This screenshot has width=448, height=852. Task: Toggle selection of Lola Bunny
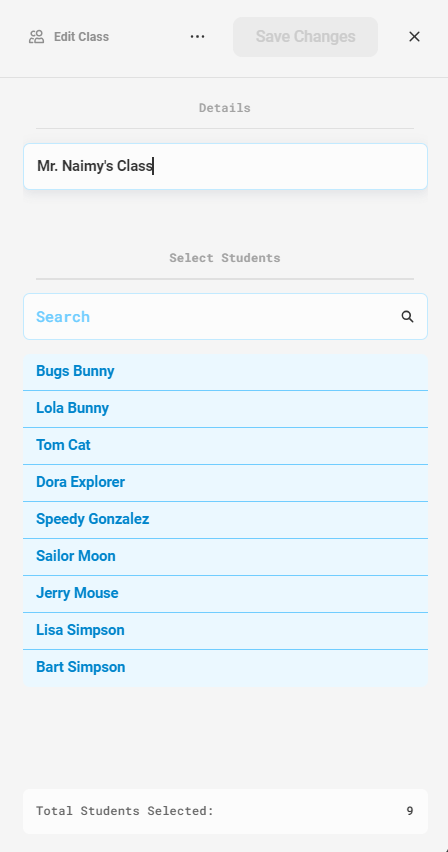point(225,409)
